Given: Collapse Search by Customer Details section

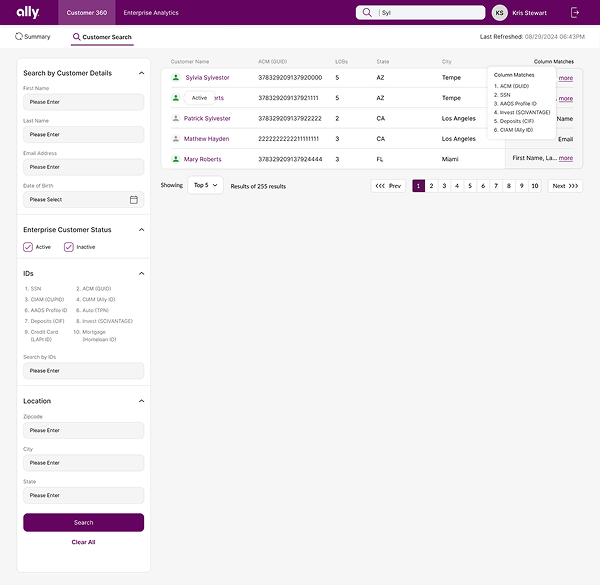Looking at the screenshot, I should [x=142, y=73].
